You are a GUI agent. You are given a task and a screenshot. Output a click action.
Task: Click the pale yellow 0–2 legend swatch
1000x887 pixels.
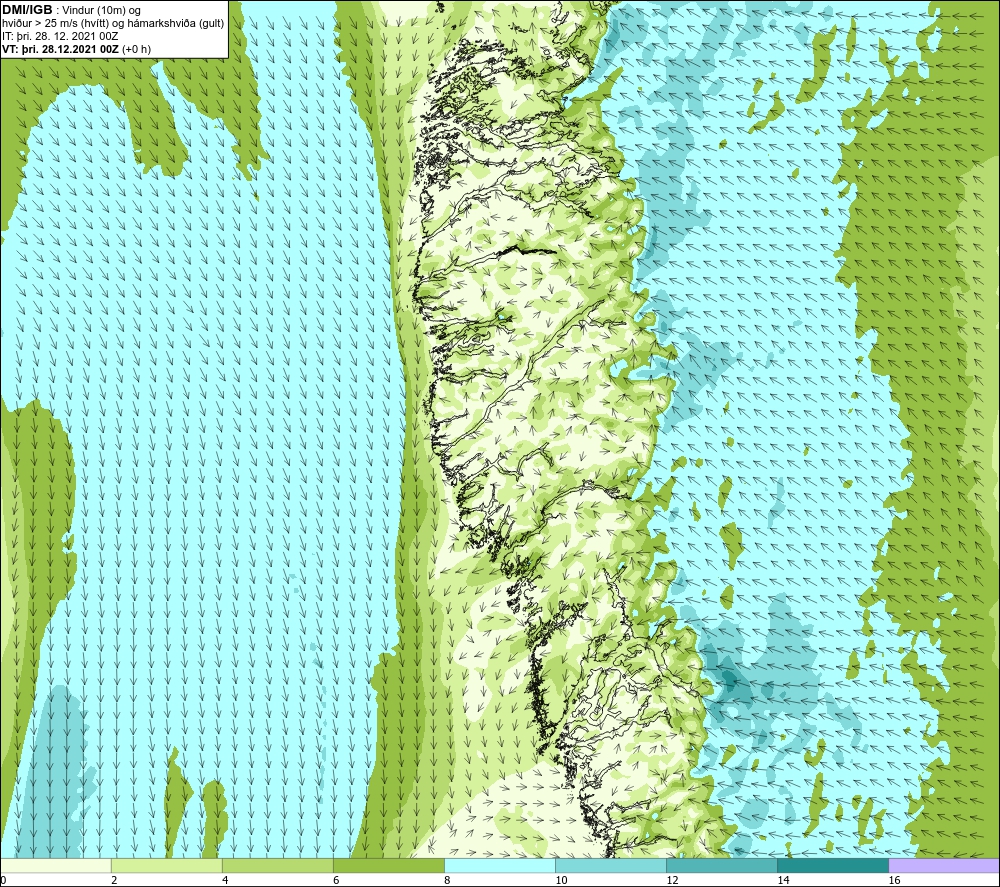click(x=55, y=865)
